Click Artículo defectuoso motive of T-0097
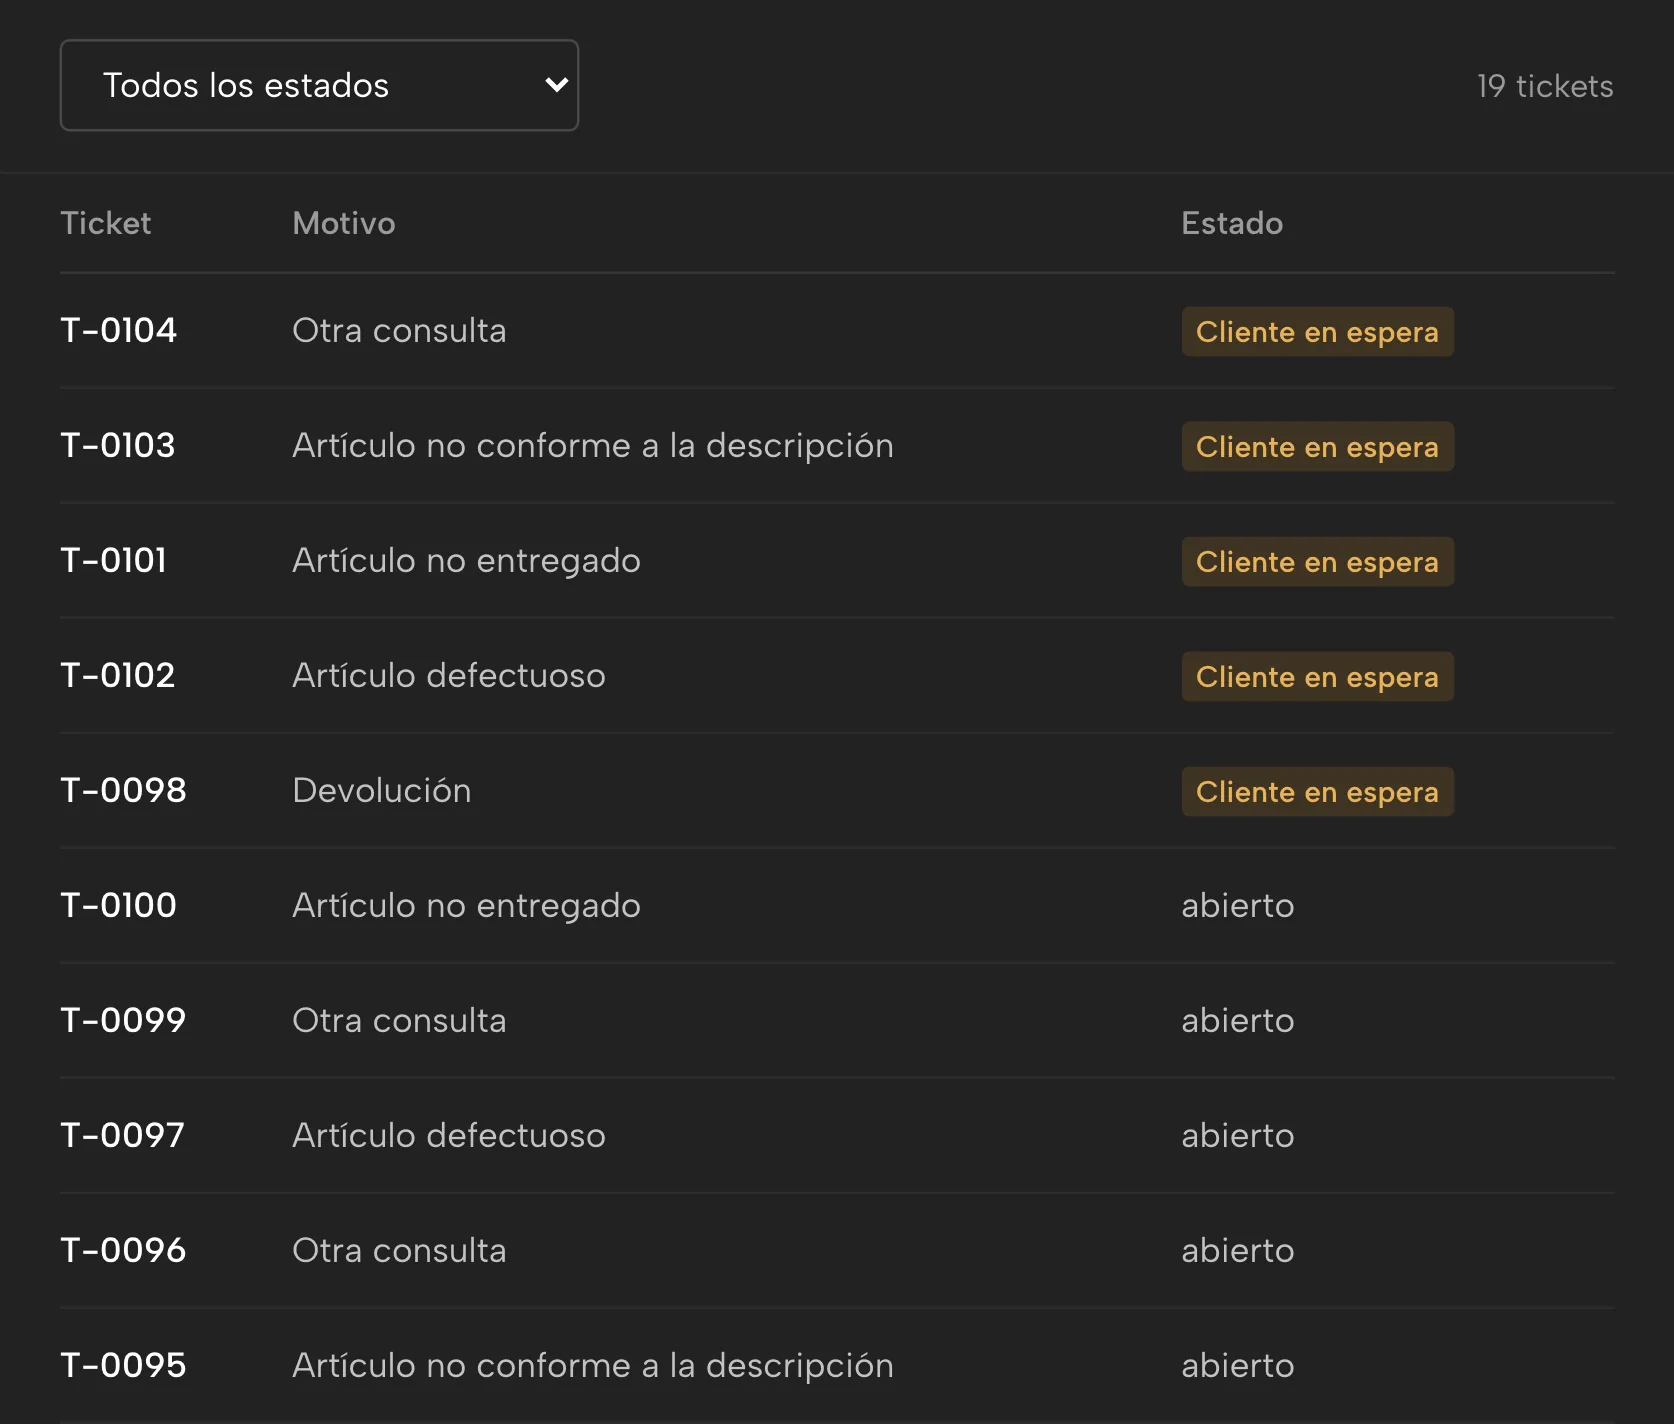 tap(449, 1135)
